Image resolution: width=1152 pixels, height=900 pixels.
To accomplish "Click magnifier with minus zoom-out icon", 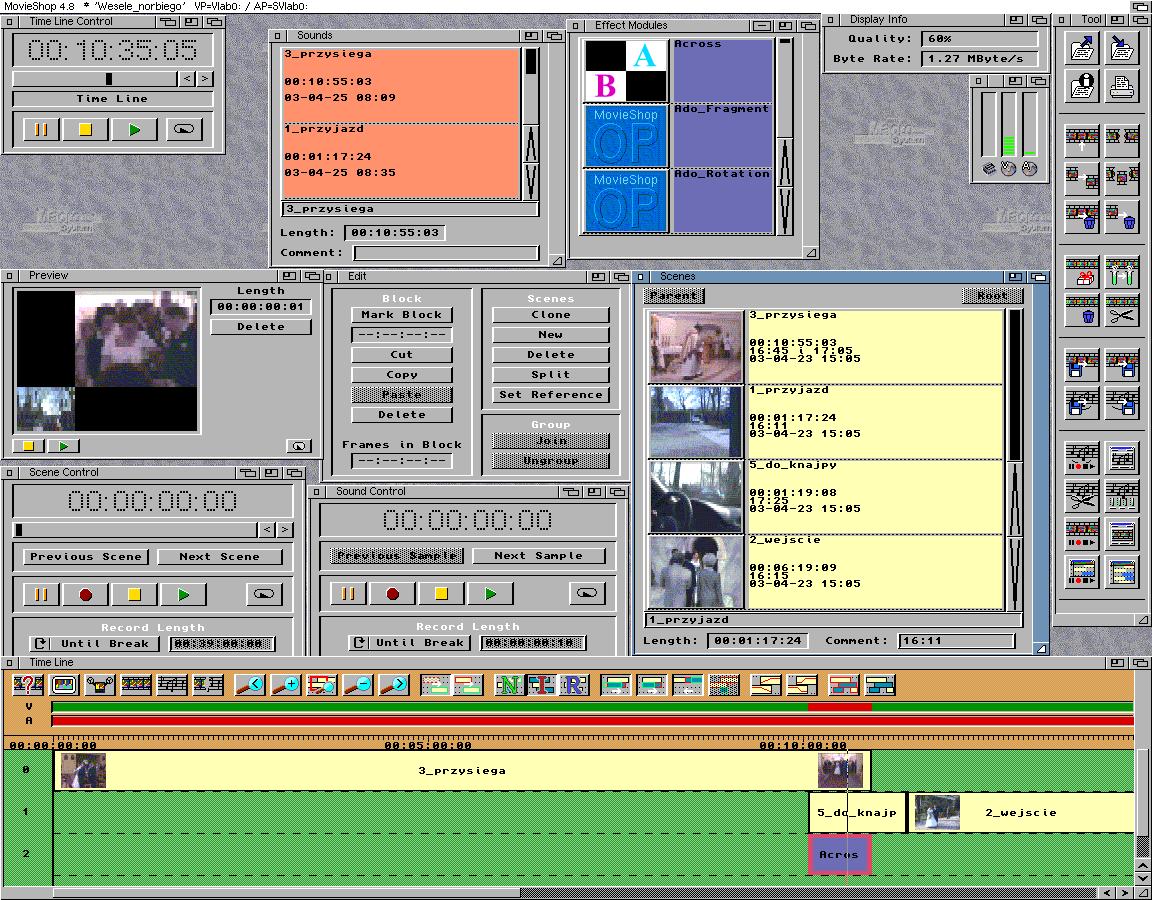I will 359,685.
